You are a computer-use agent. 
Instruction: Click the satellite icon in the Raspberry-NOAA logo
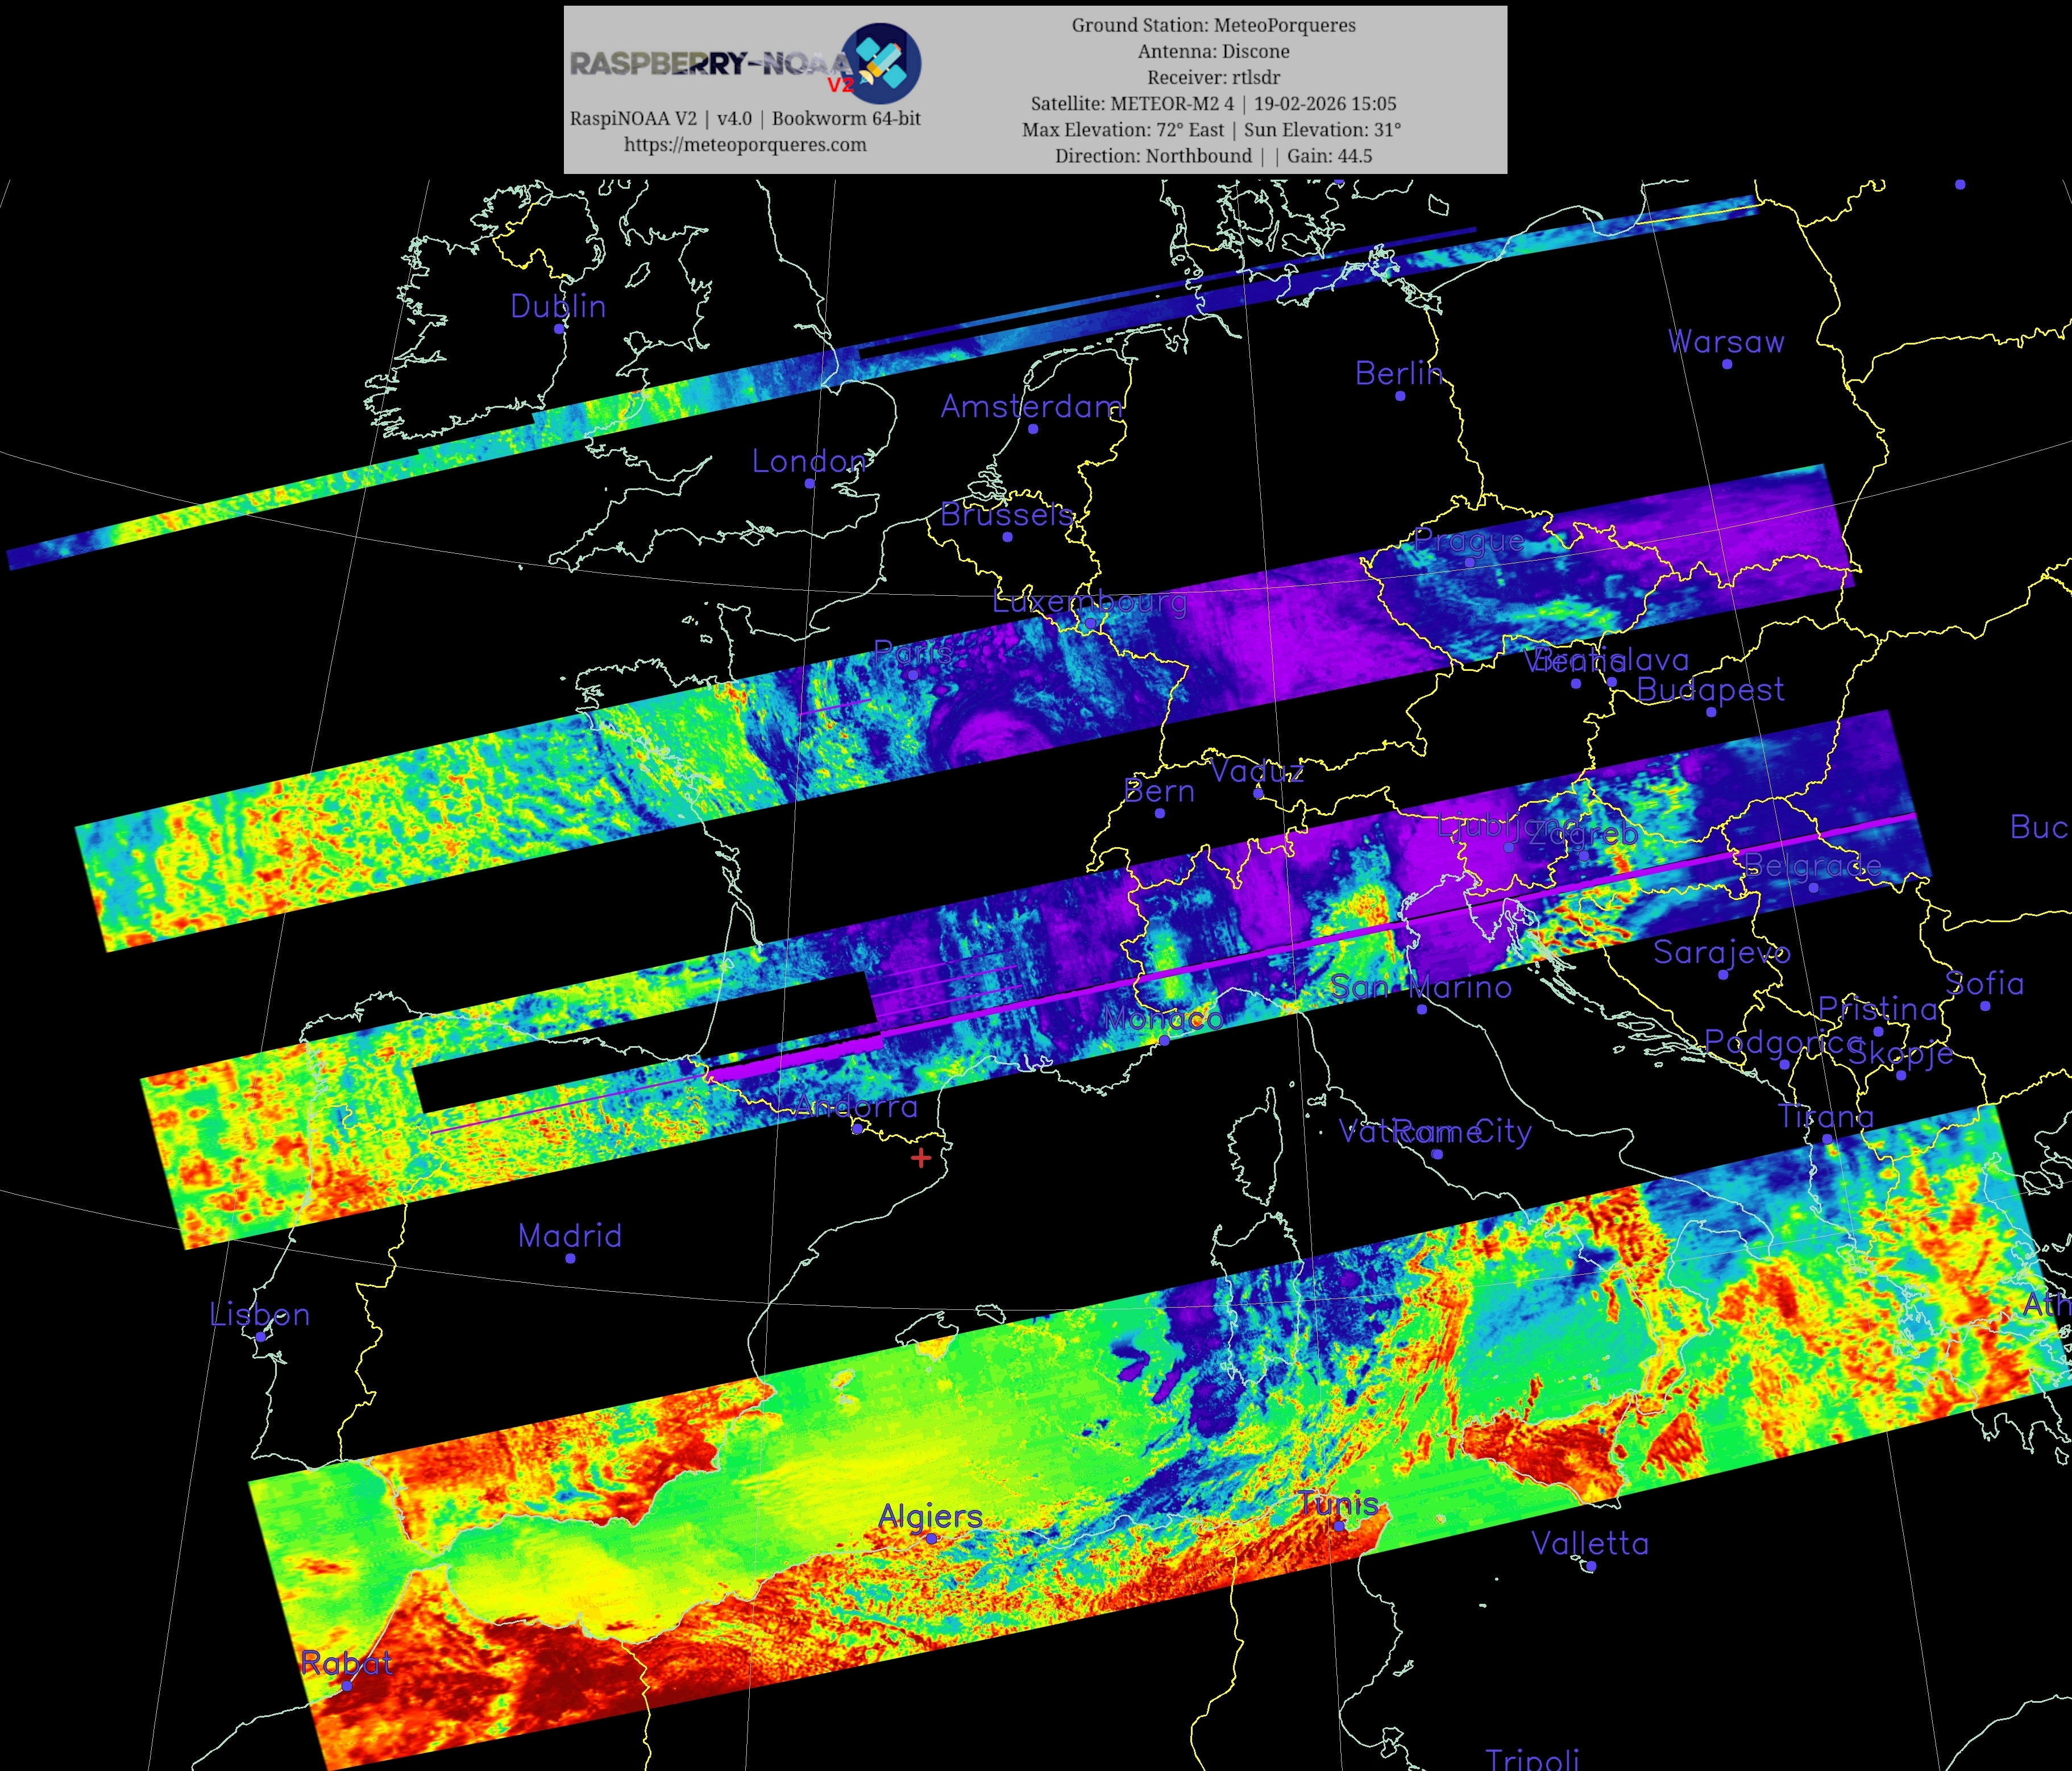coord(880,64)
